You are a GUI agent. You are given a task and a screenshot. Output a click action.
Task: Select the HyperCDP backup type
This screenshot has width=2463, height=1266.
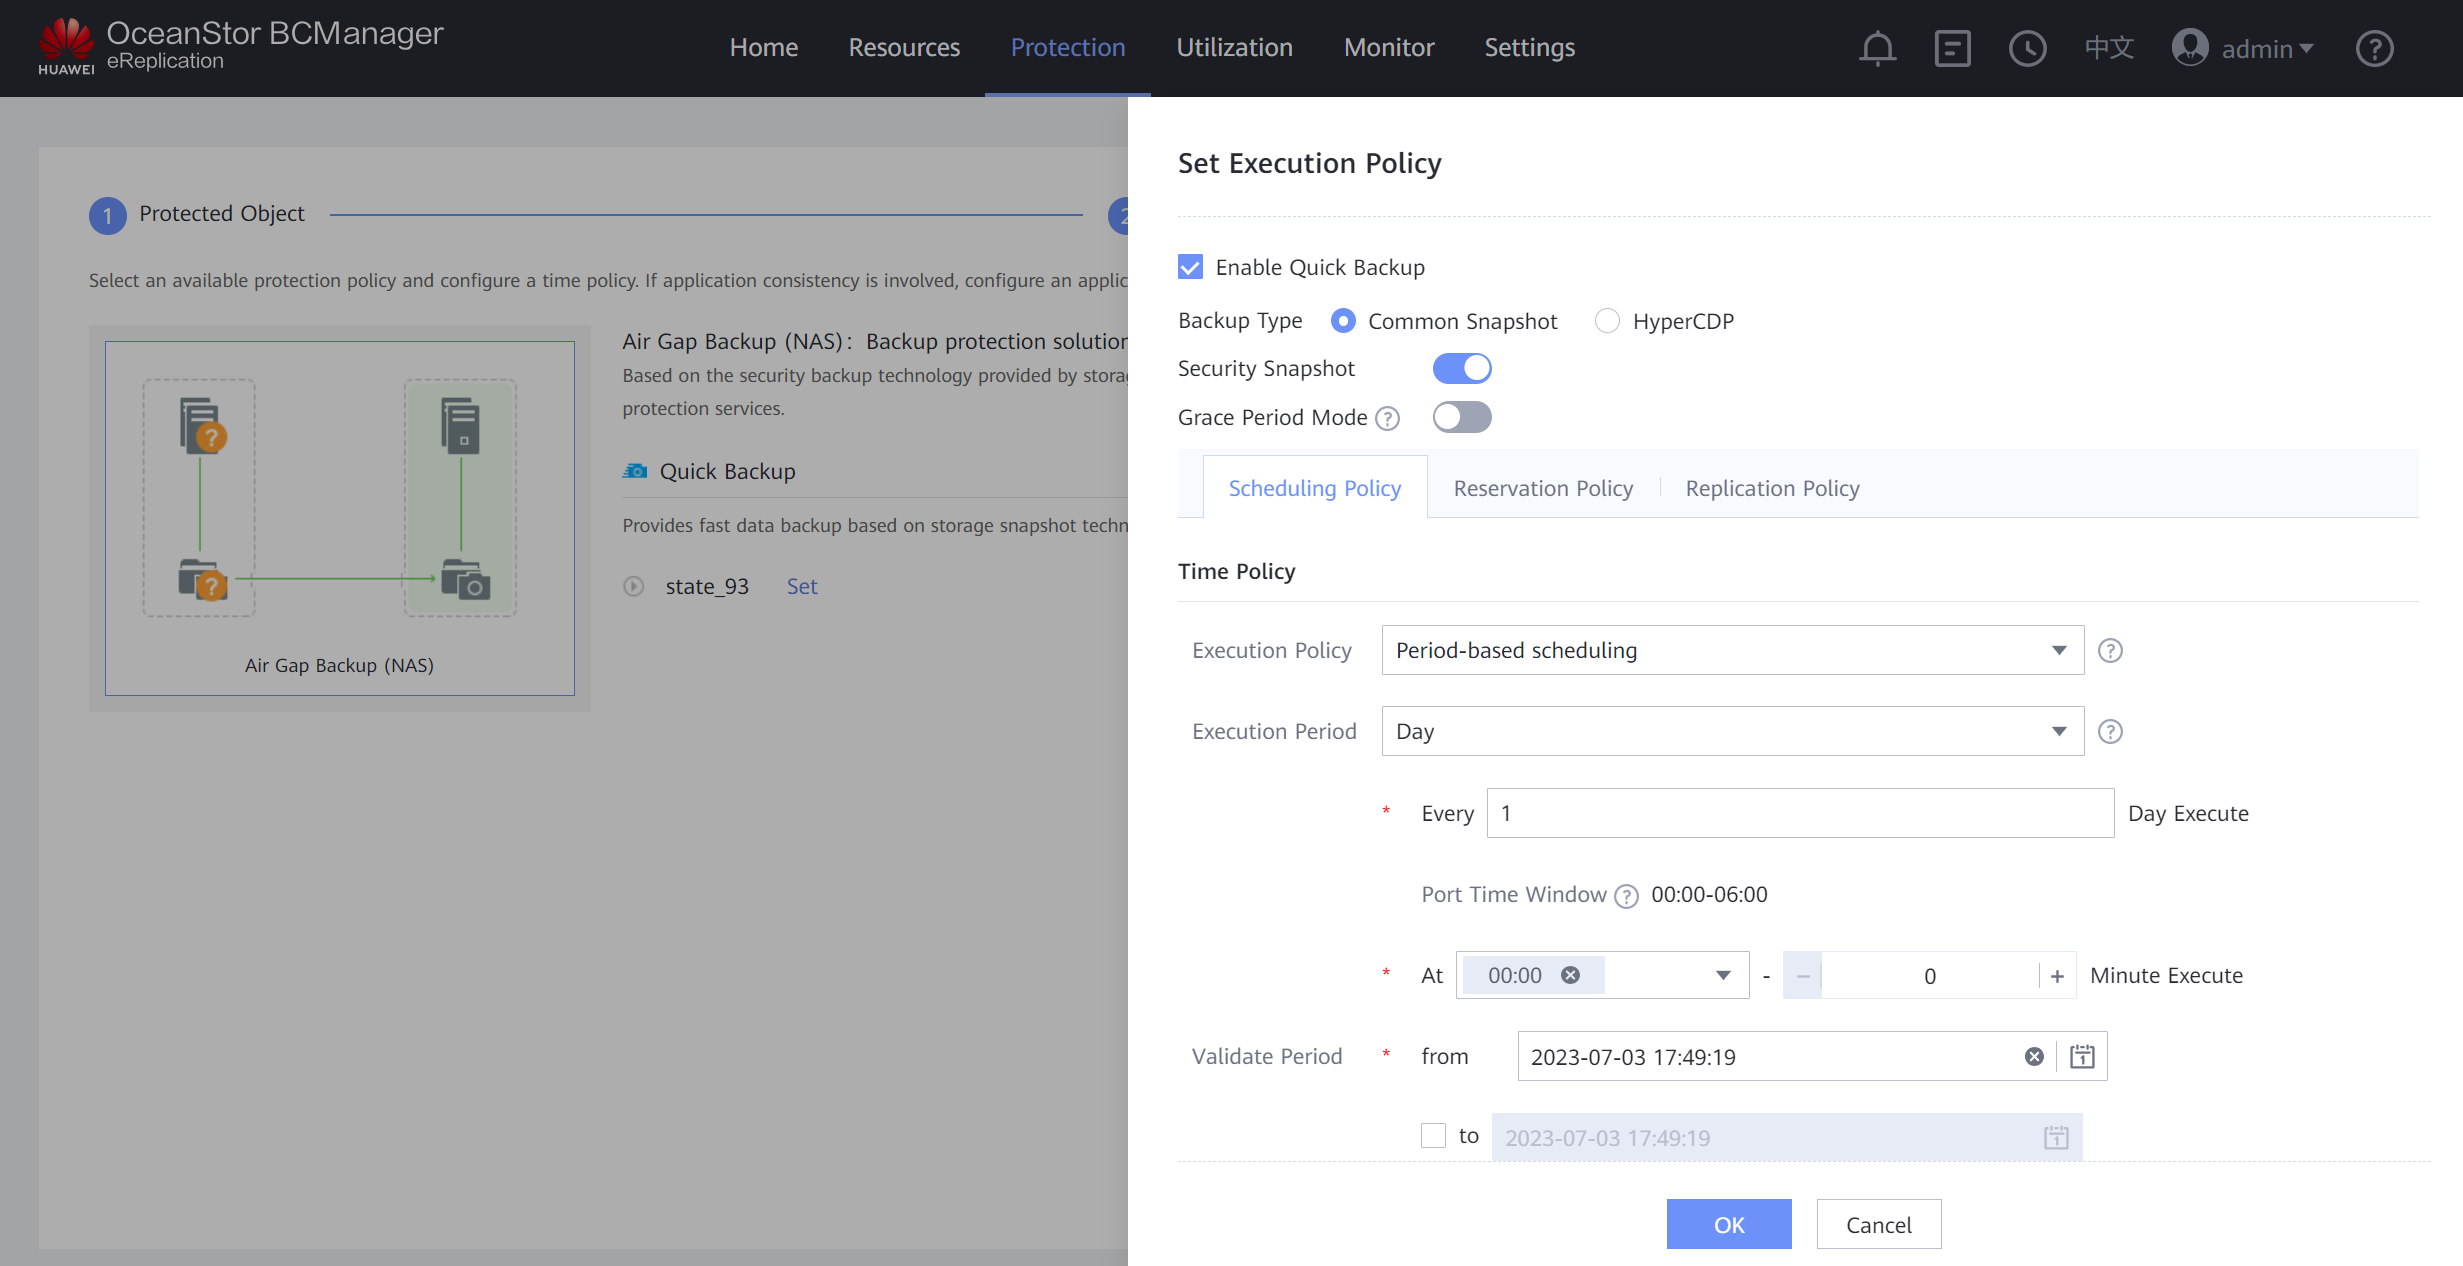click(x=1607, y=321)
